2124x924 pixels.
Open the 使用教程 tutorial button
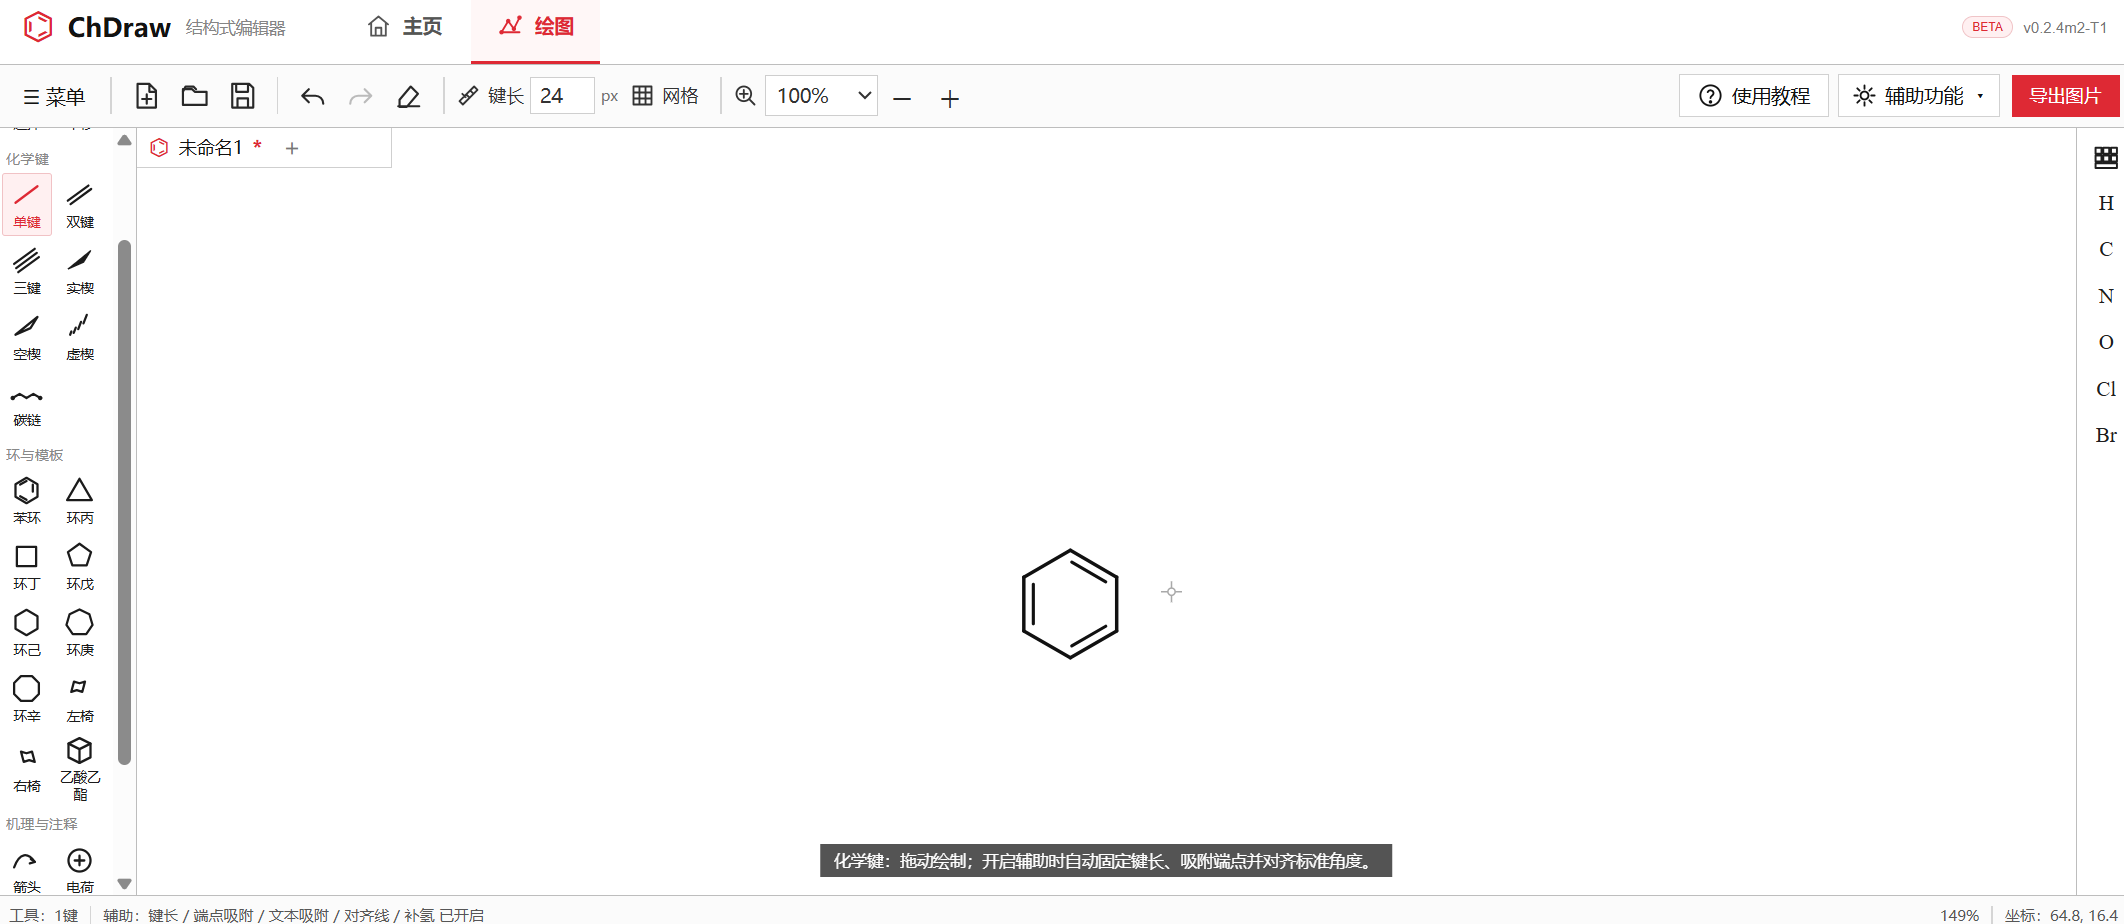coord(1754,96)
